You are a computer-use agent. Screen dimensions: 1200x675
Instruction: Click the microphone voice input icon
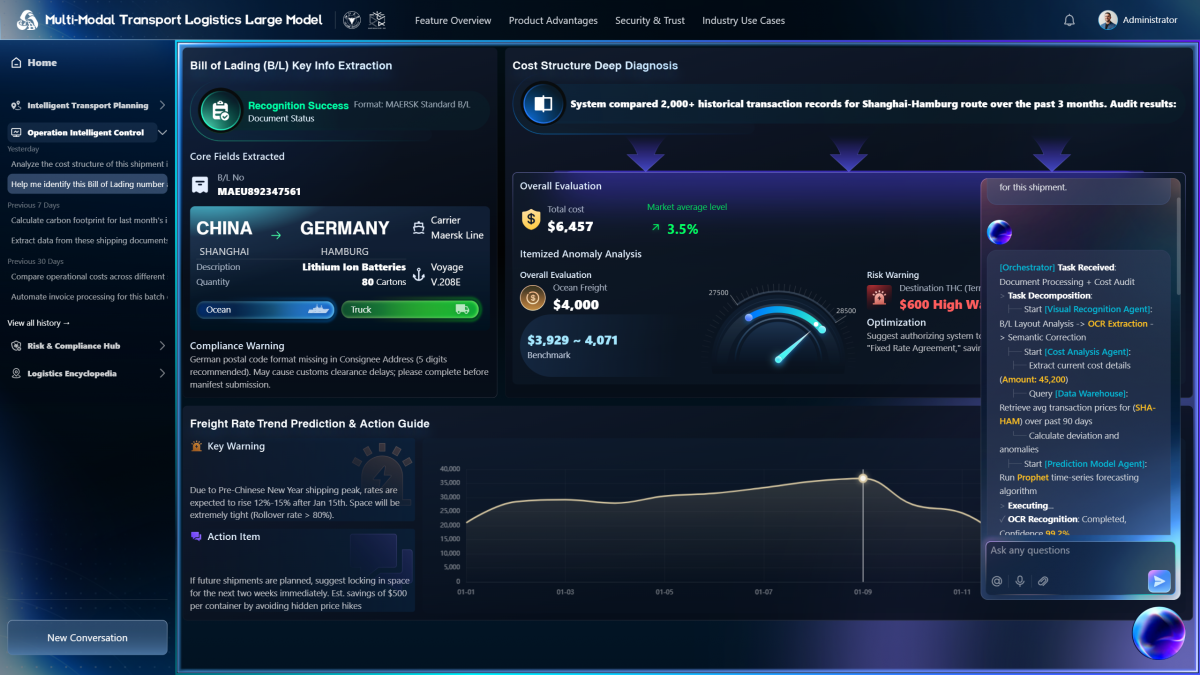pyautogui.click(x=1020, y=581)
